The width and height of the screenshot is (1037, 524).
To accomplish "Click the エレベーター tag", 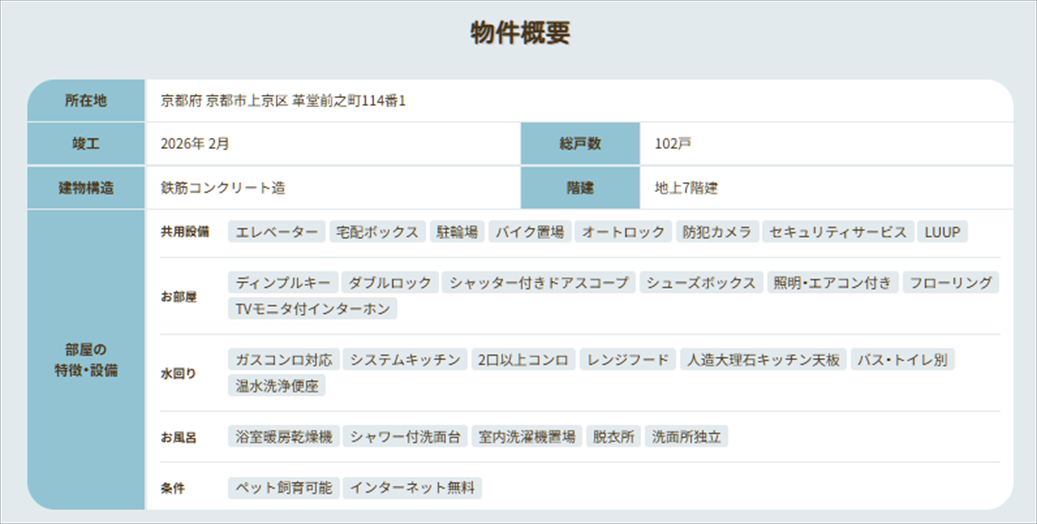I will (276, 232).
